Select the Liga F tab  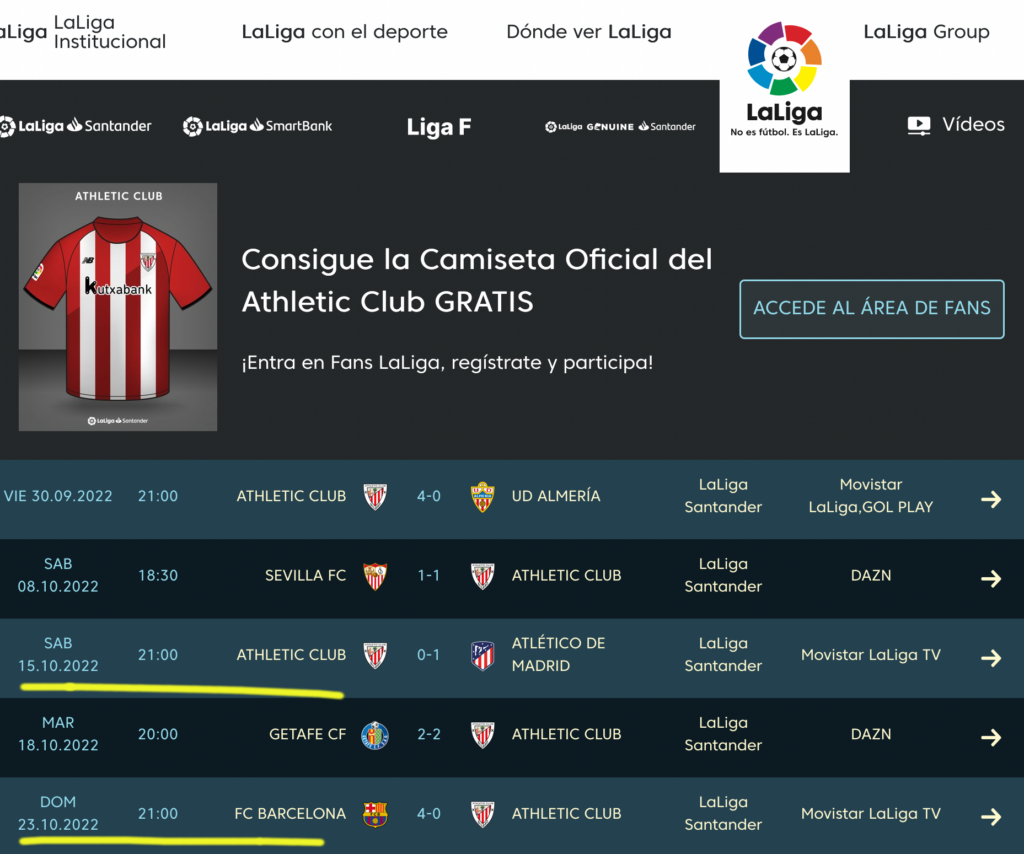tap(438, 127)
